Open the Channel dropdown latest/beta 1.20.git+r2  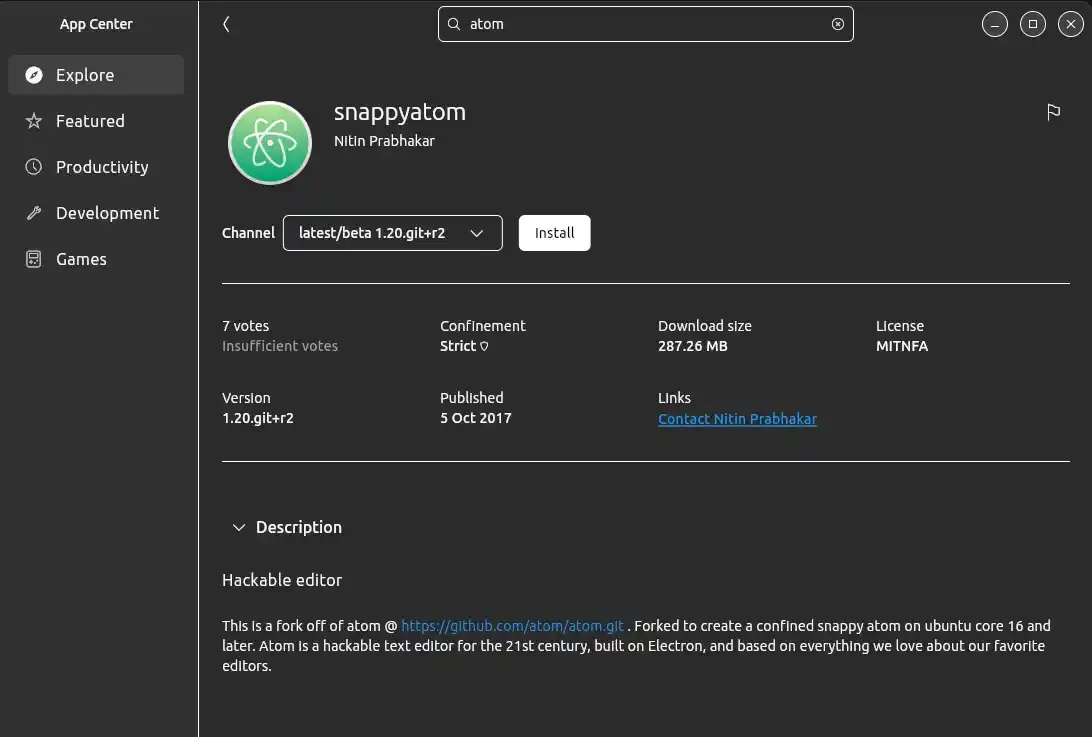(x=393, y=233)
